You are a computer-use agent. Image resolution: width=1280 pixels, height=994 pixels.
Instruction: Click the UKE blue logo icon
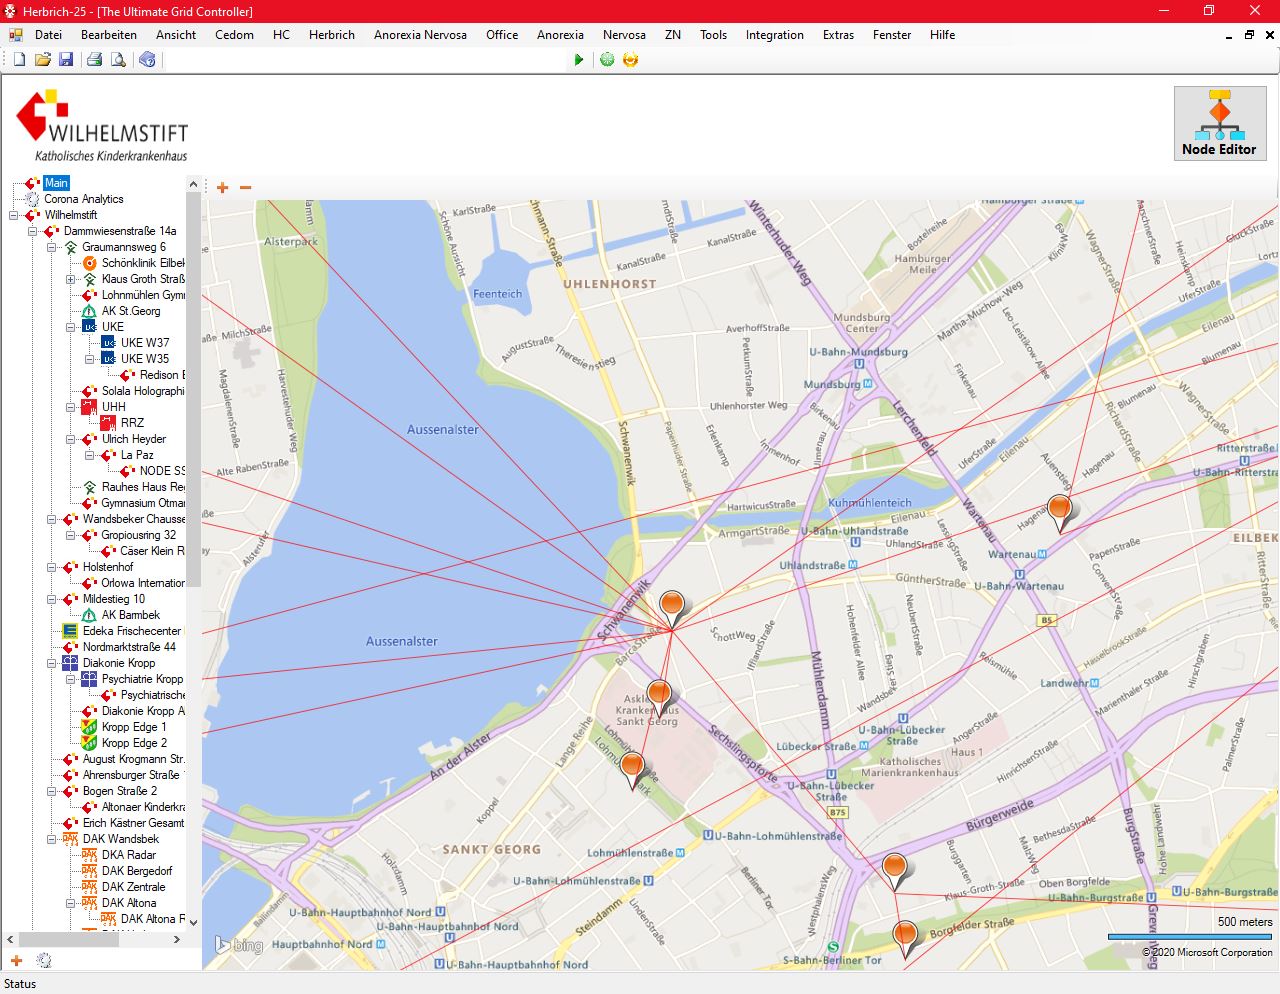89,327
